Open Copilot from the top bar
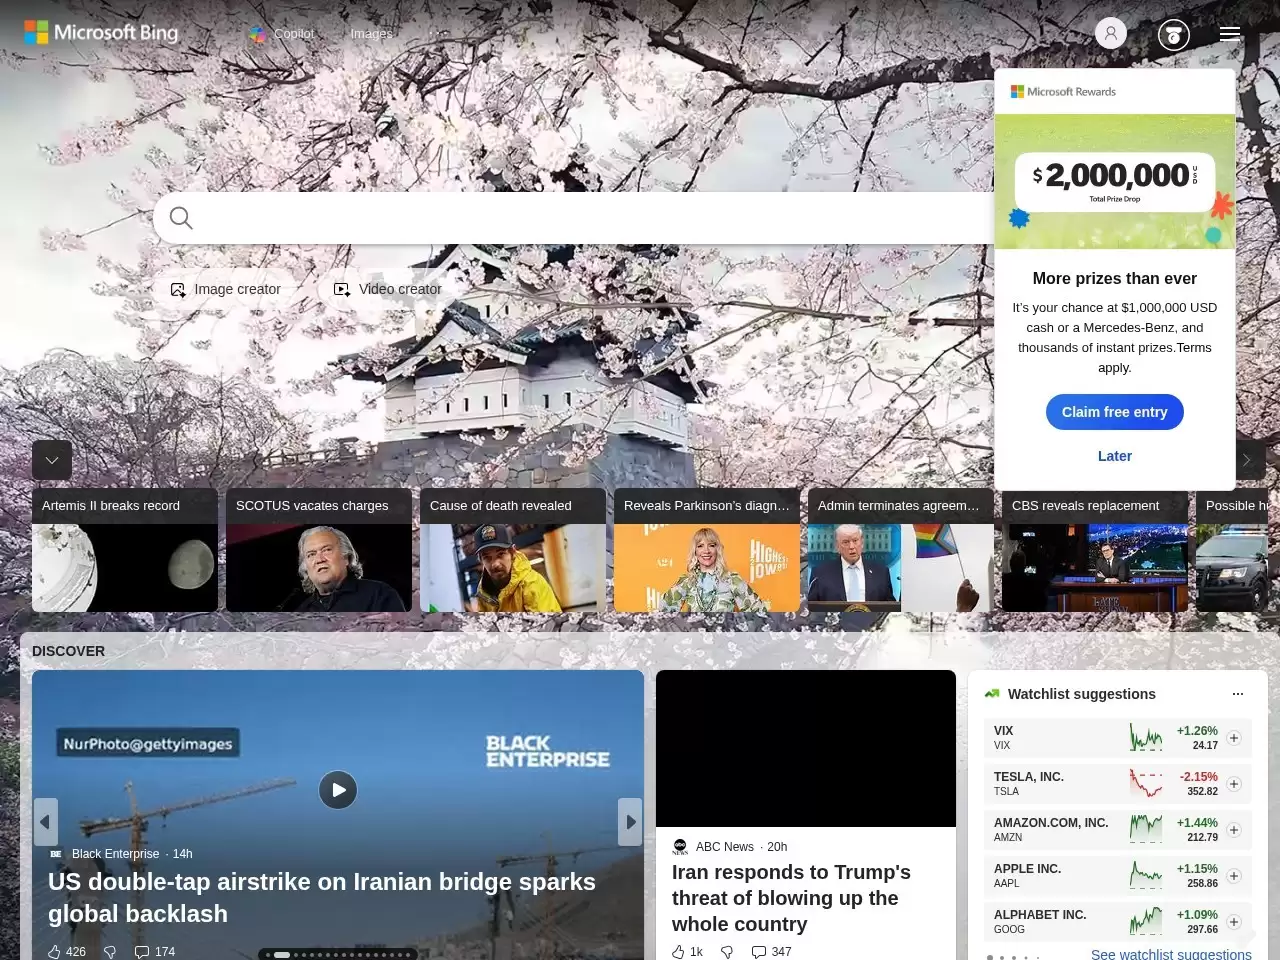 [282, 33]
